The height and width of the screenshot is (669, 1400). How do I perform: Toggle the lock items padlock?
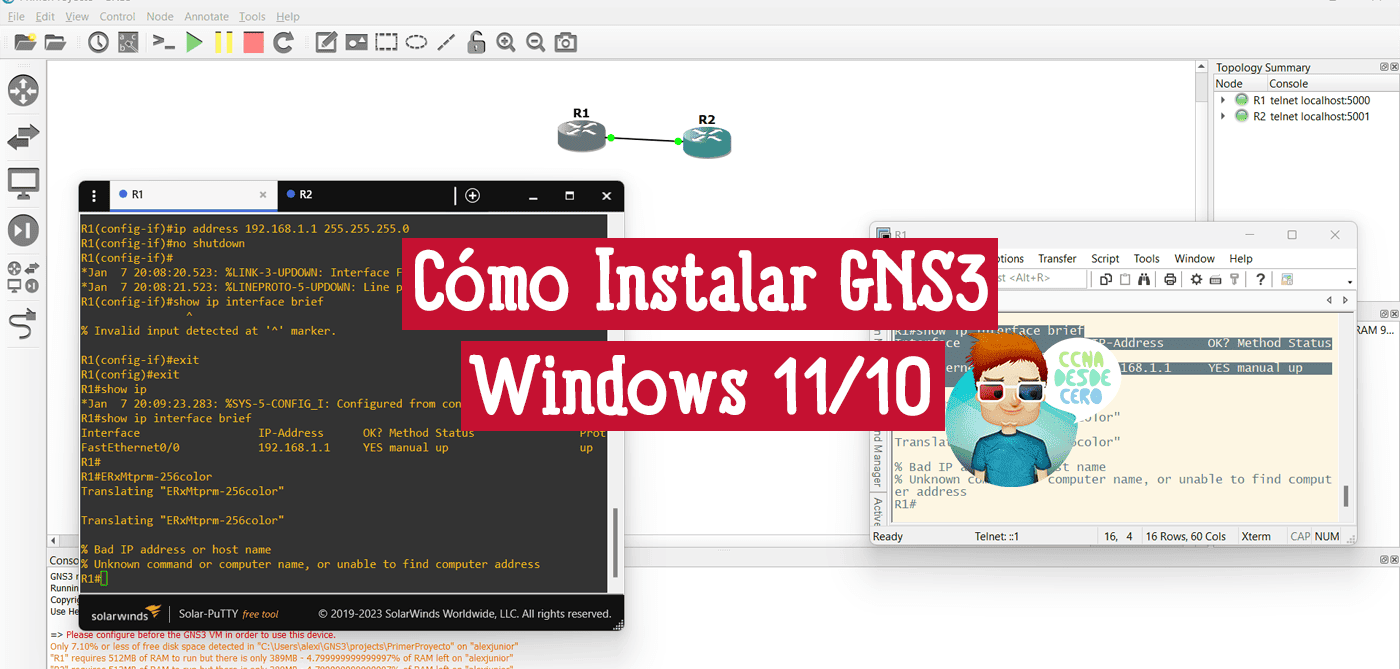pyautogui.click(x=476, y=42)
